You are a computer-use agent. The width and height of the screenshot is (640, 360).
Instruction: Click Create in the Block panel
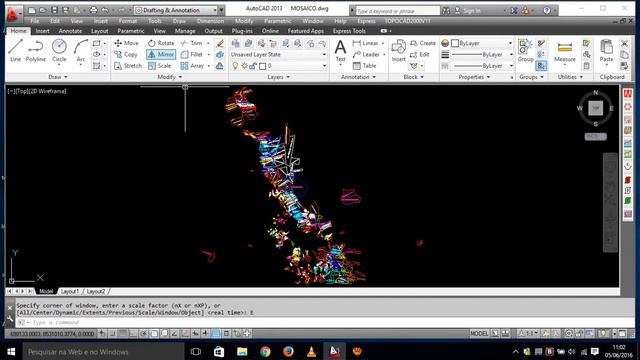[423, 43]
